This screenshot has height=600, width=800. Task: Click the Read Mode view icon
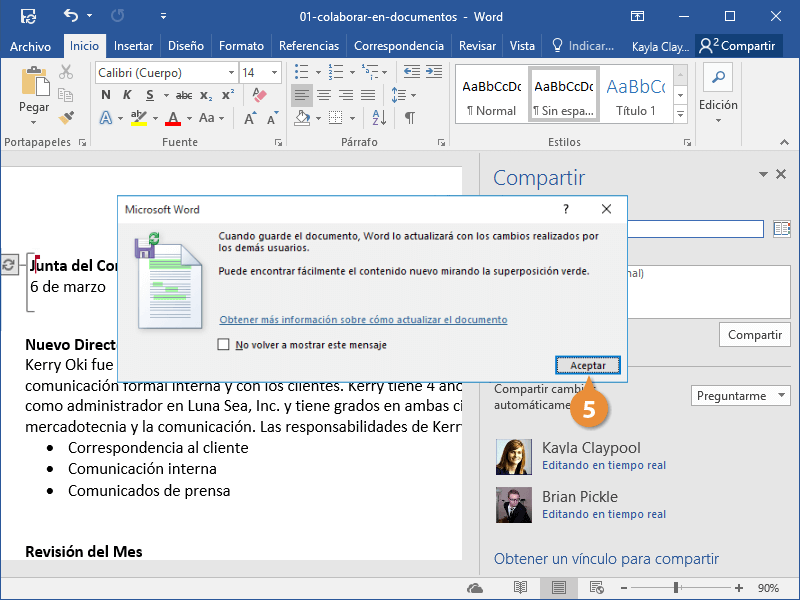pyautogui.click(x=520, y=588)
